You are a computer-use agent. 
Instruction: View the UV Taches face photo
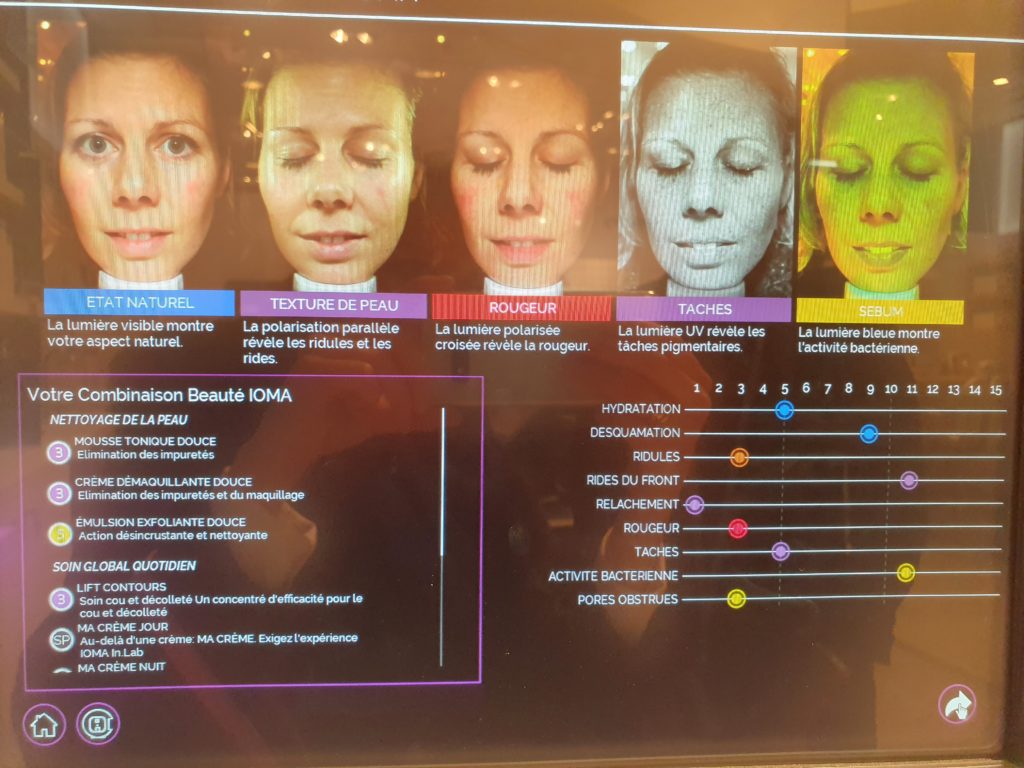pyautogui.click(x=707, y=168)
